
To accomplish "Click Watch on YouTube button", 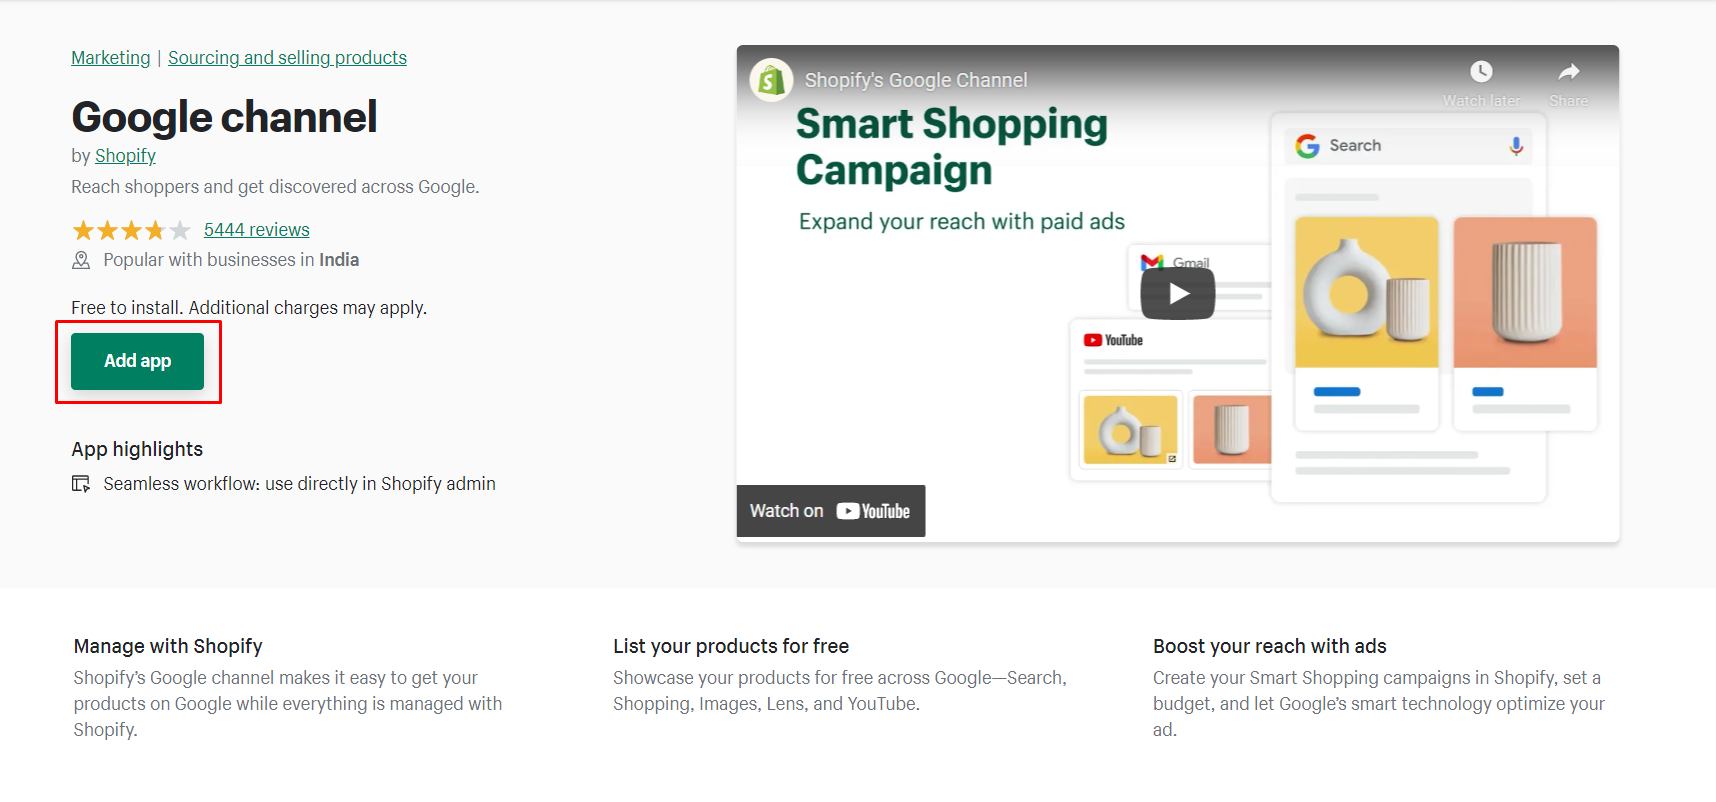I will (x=830, y=511).
